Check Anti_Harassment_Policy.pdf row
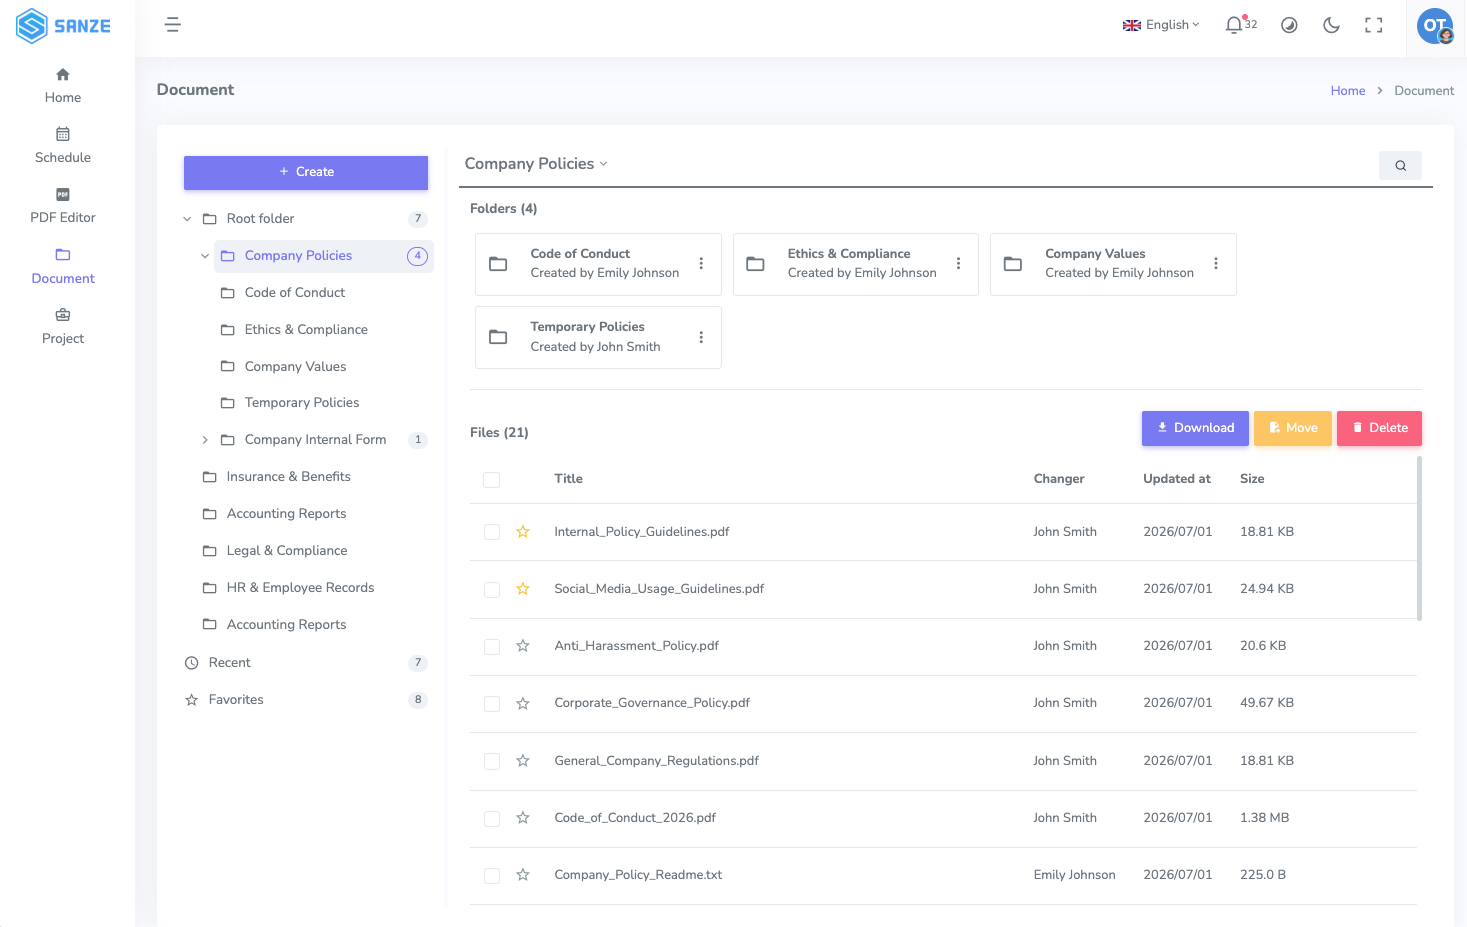Image resolution: width=1467 pixels, height=927 pixels. point(492,647)
